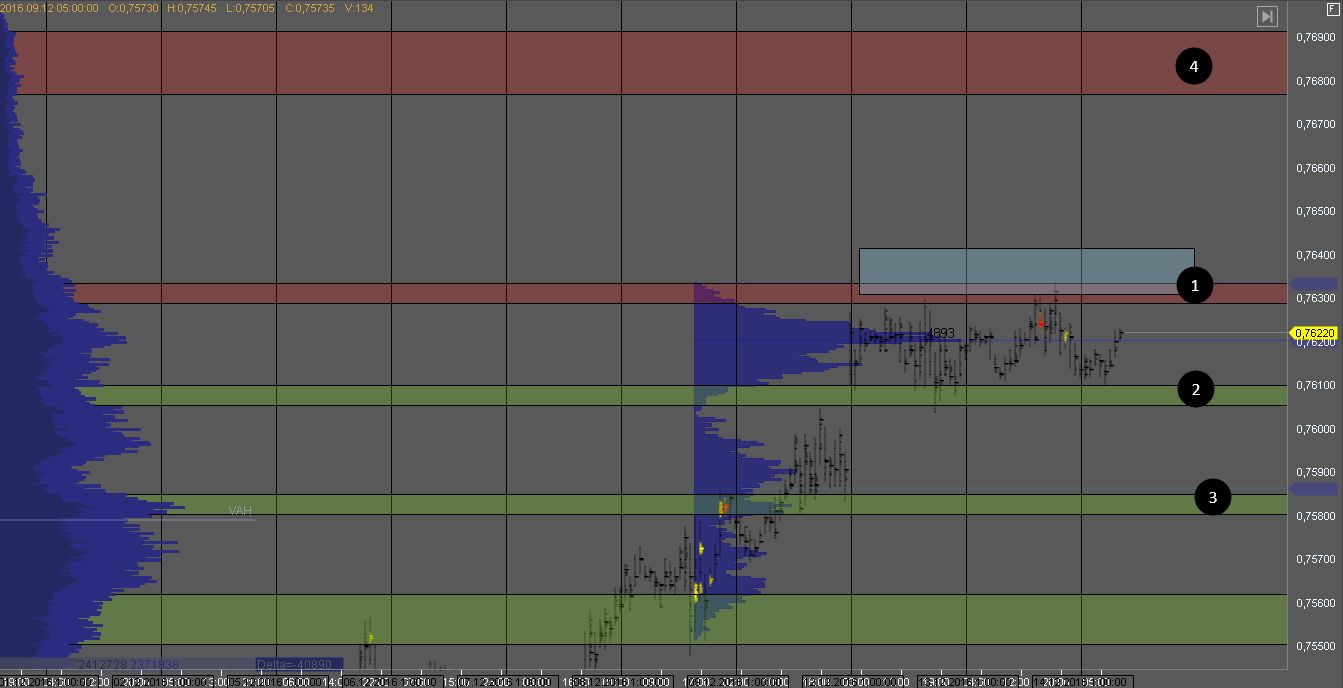Image resolution: width=1343 pixels, height=688 pixels.
Task: Select the yellow current price label 0,76220
Action: pyautogui.click(x=1314, y=333)
